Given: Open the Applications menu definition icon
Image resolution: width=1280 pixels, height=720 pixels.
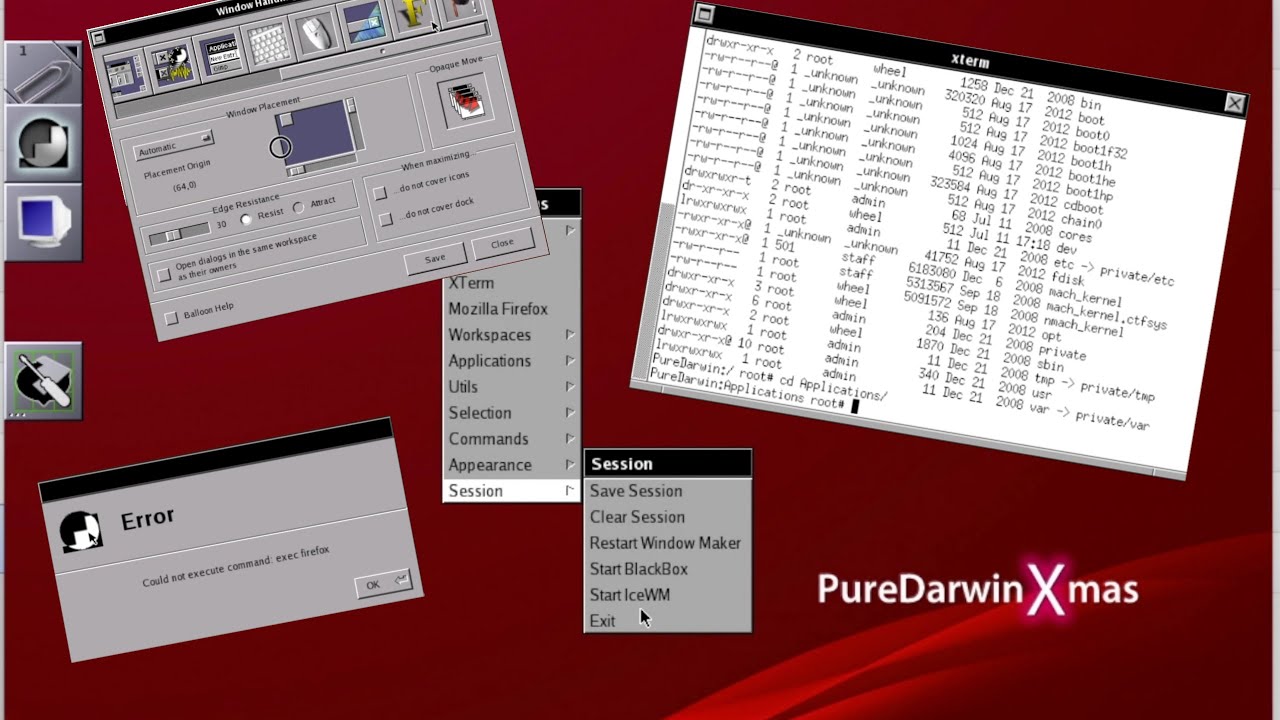Looking at the screenshot, I should pyautogui.click(x=222, y=56).
